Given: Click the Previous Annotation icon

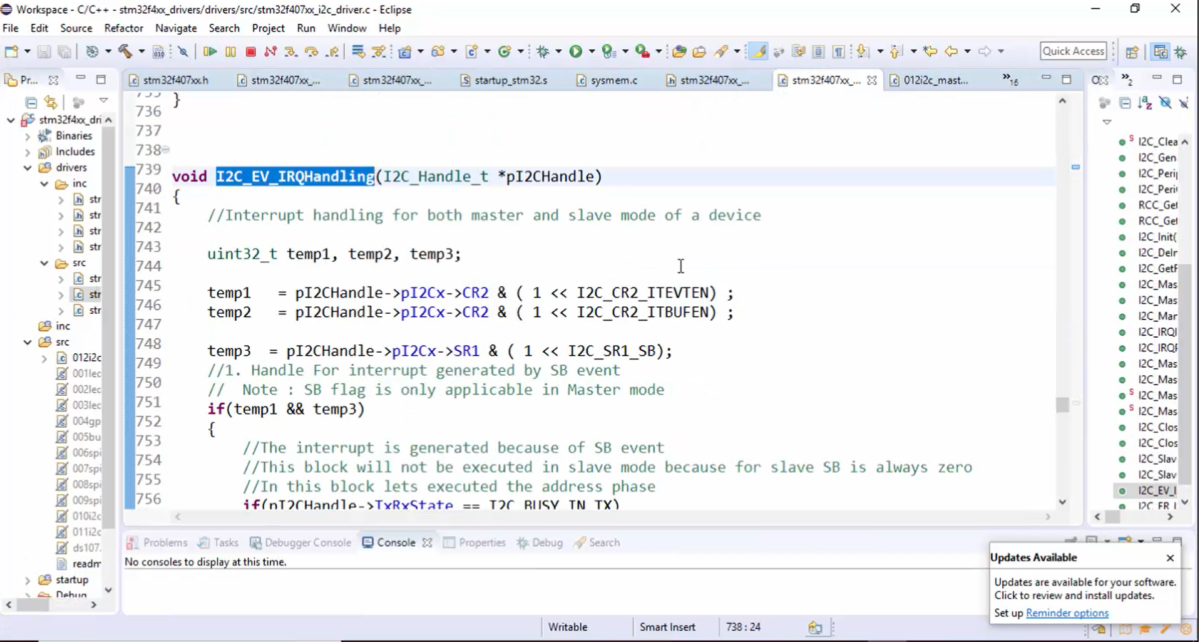Looking at the screenshot, I should [x=895, y=51].
